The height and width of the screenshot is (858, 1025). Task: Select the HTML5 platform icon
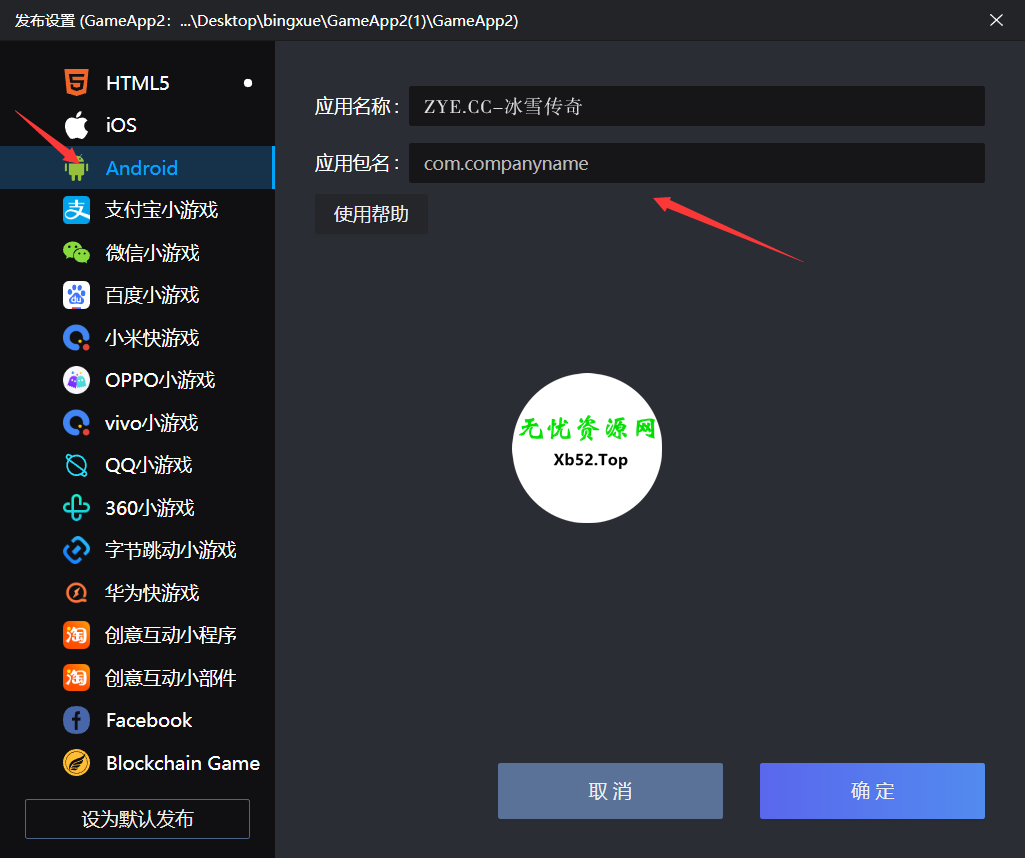76,83
